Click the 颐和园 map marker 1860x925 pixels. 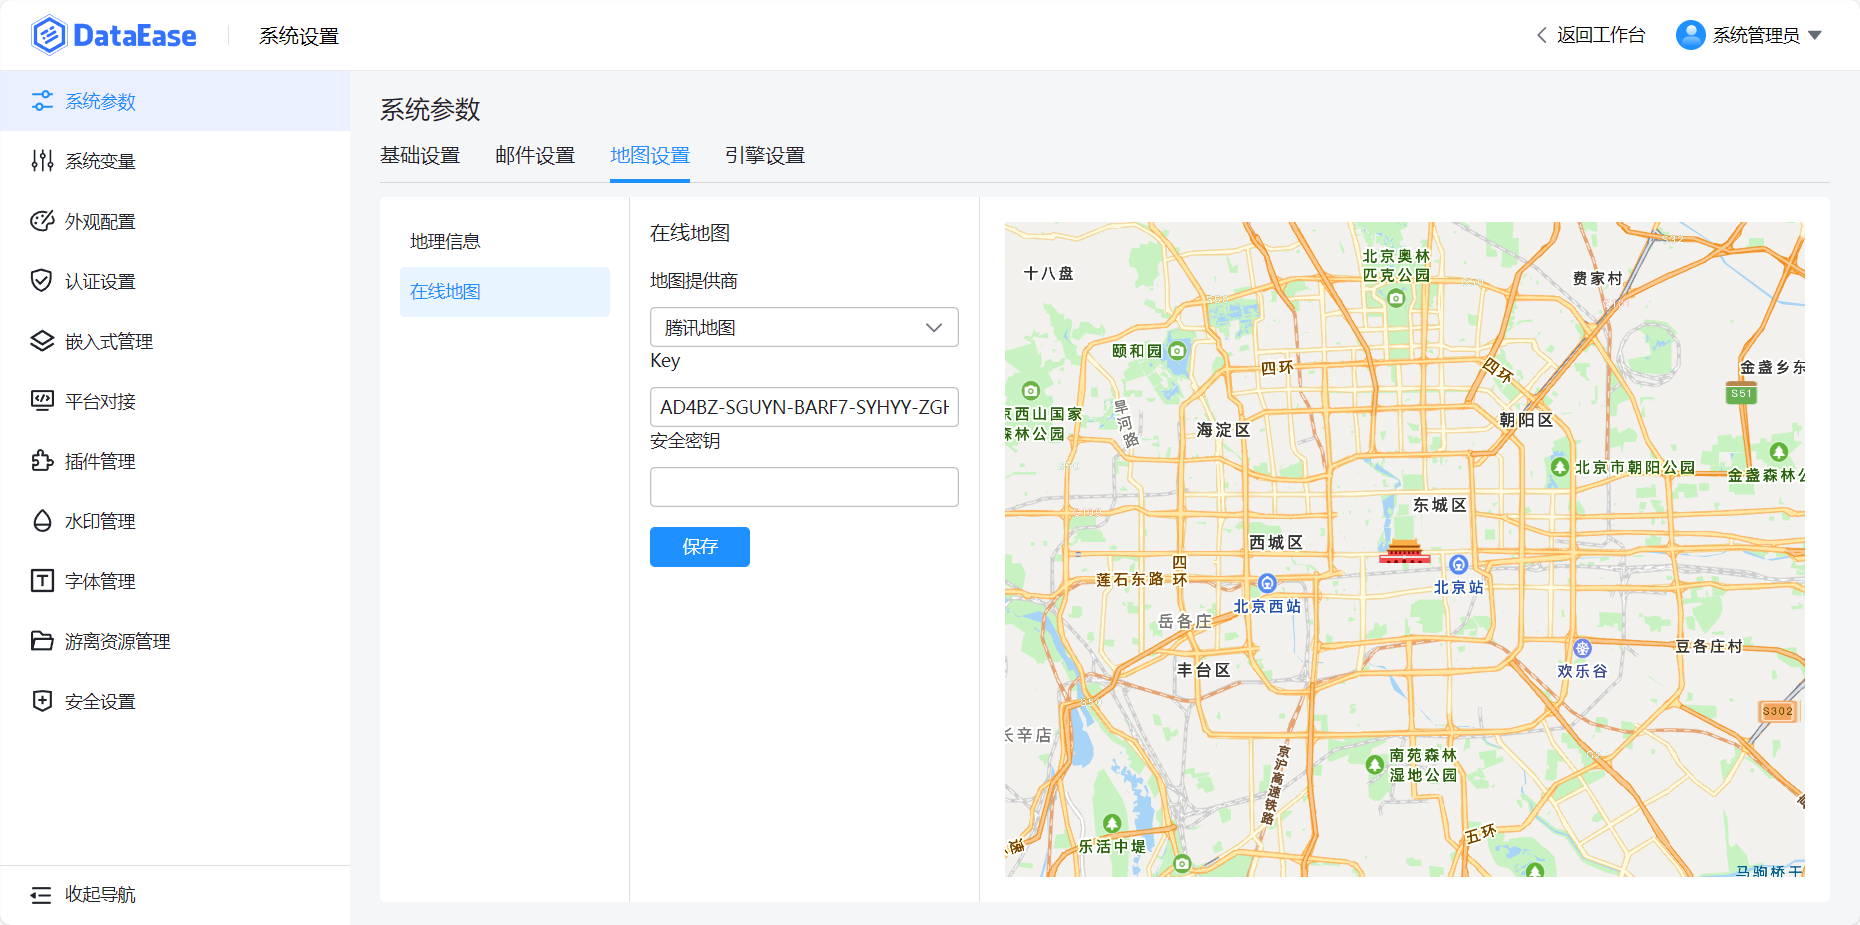(x=1177, y=350)
